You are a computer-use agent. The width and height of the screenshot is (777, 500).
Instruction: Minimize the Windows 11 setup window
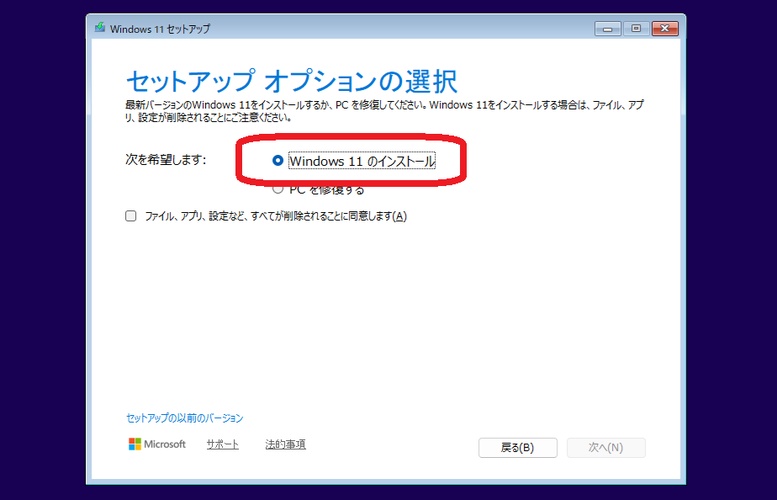coord(608,29)
